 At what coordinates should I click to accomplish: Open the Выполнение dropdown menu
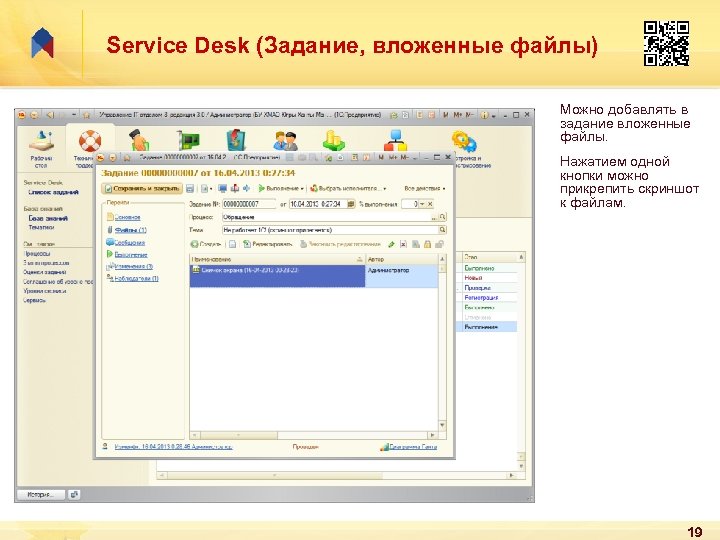point(281,188)
